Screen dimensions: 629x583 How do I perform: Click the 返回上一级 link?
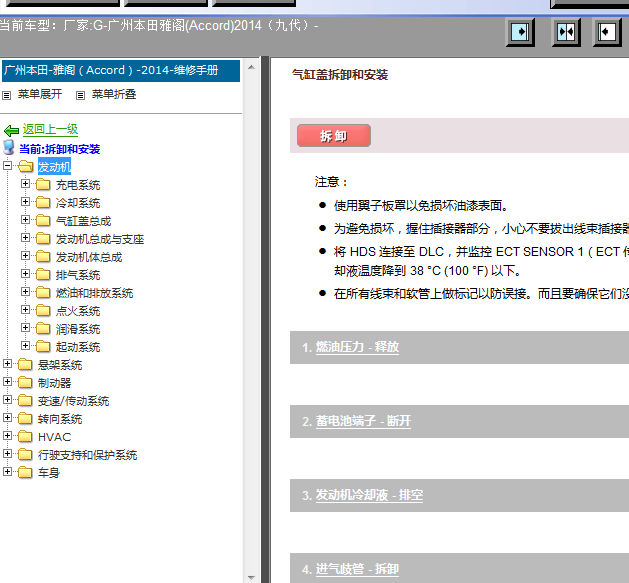(x=50, y=129)
